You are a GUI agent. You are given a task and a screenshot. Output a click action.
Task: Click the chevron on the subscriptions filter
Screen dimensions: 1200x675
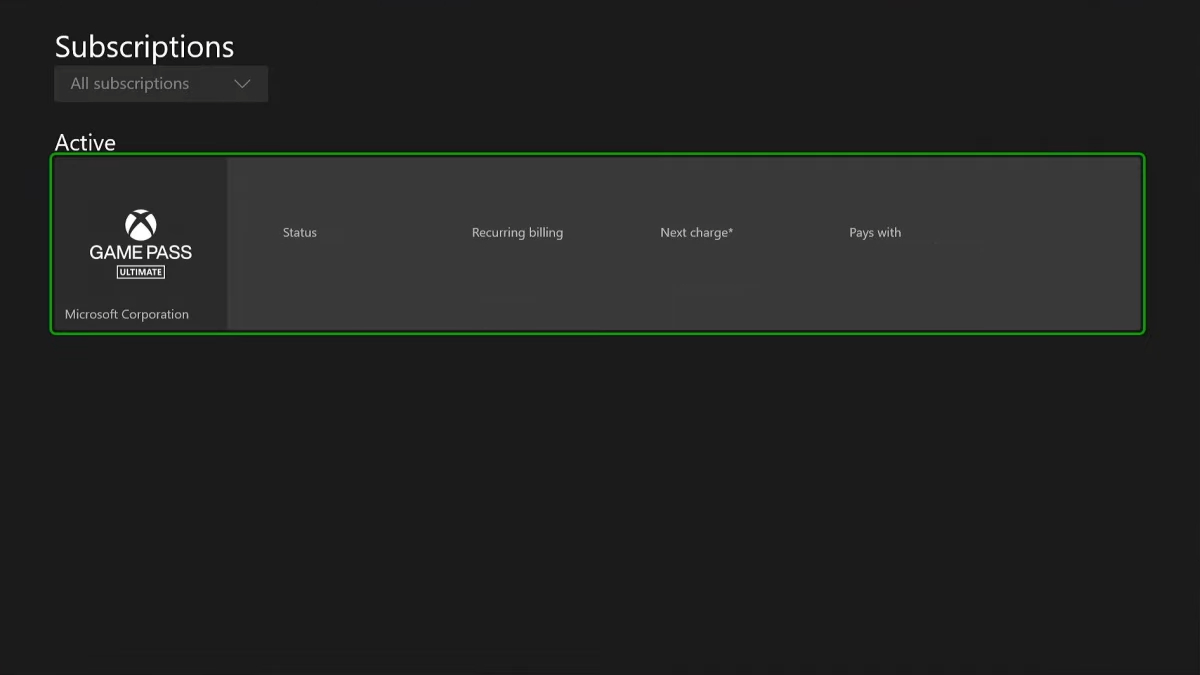click(x=242, y=84)
